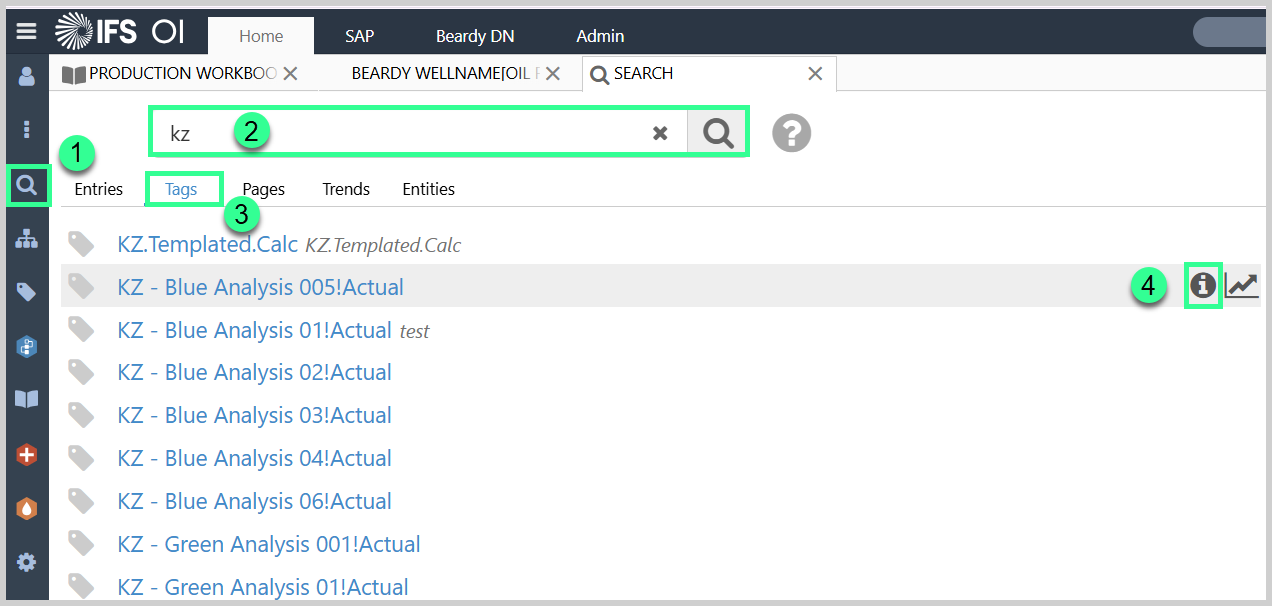The width and height of the screenshot is (1272, 606).
Task: Click the tag sidebar icon
Action: coord(27,292)
